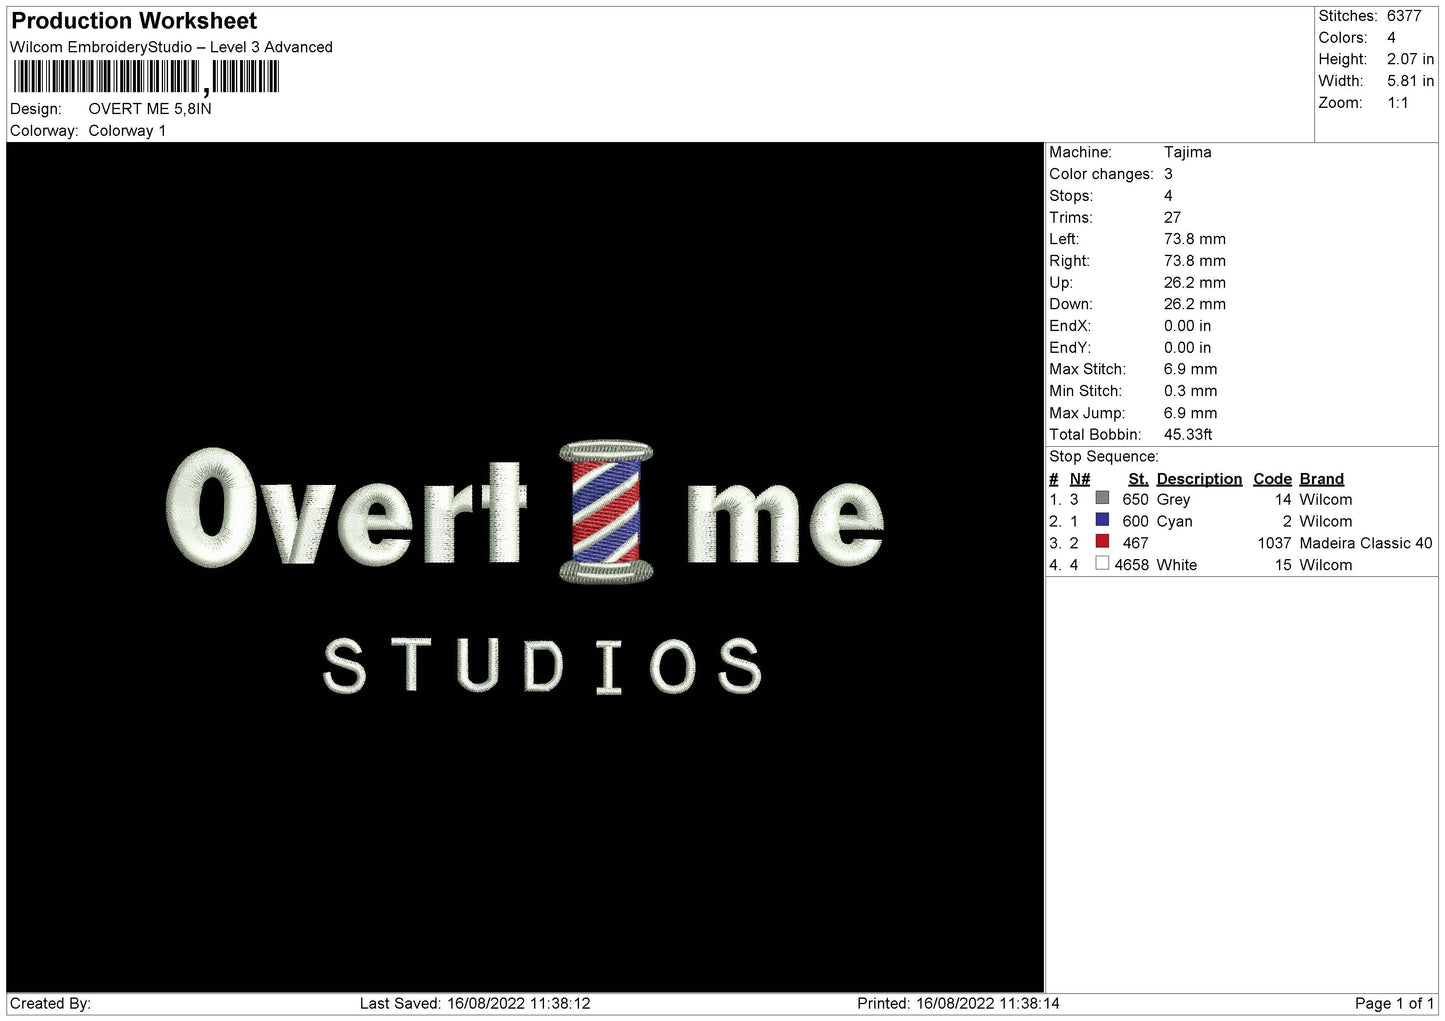Viewport: 1445px width, 1021px height.
Task: Click the barcode under the header
Action: point(146,77)
